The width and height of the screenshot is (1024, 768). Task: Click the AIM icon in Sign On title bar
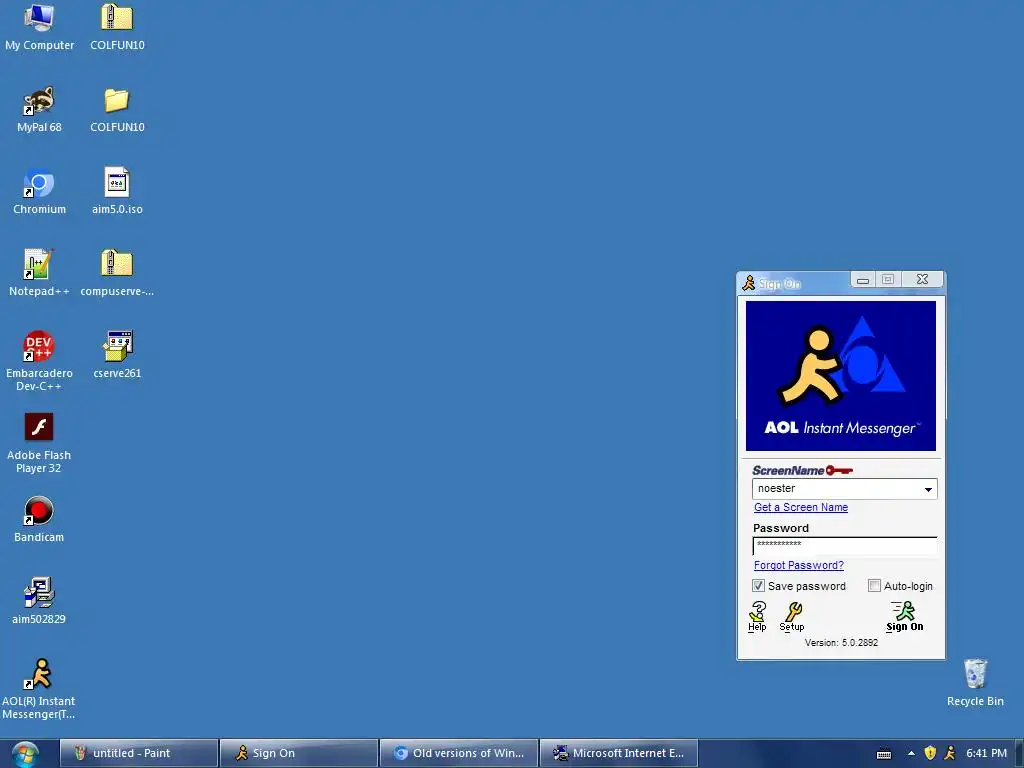[748, 283]
